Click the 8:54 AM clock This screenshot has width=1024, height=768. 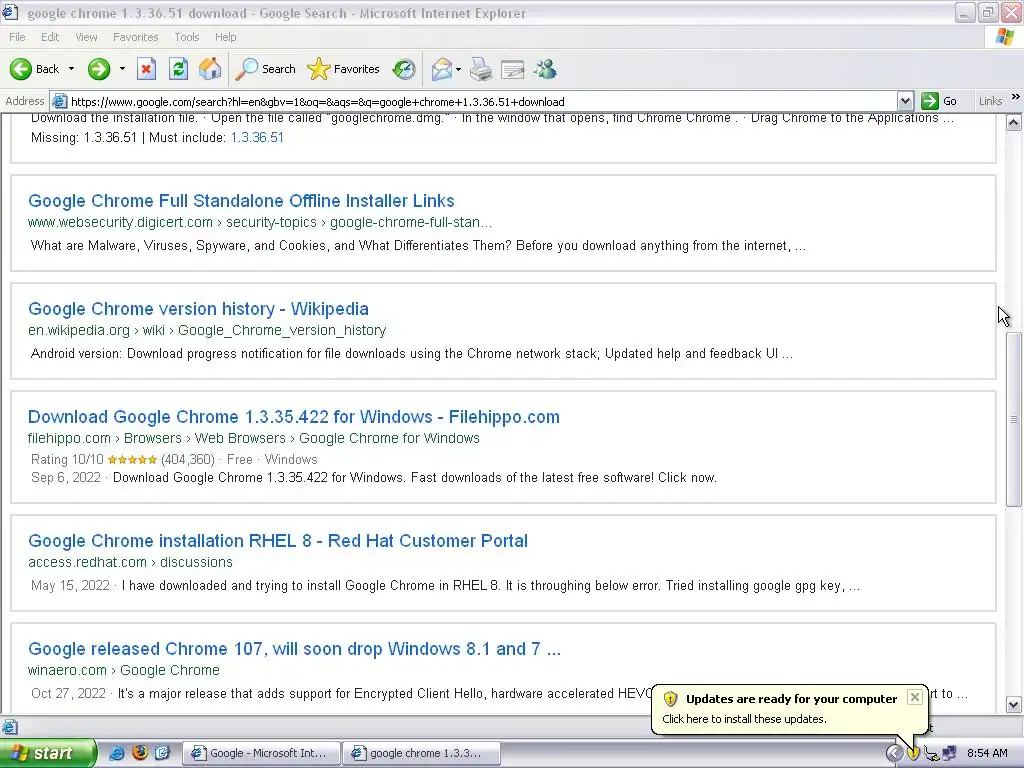987,753
